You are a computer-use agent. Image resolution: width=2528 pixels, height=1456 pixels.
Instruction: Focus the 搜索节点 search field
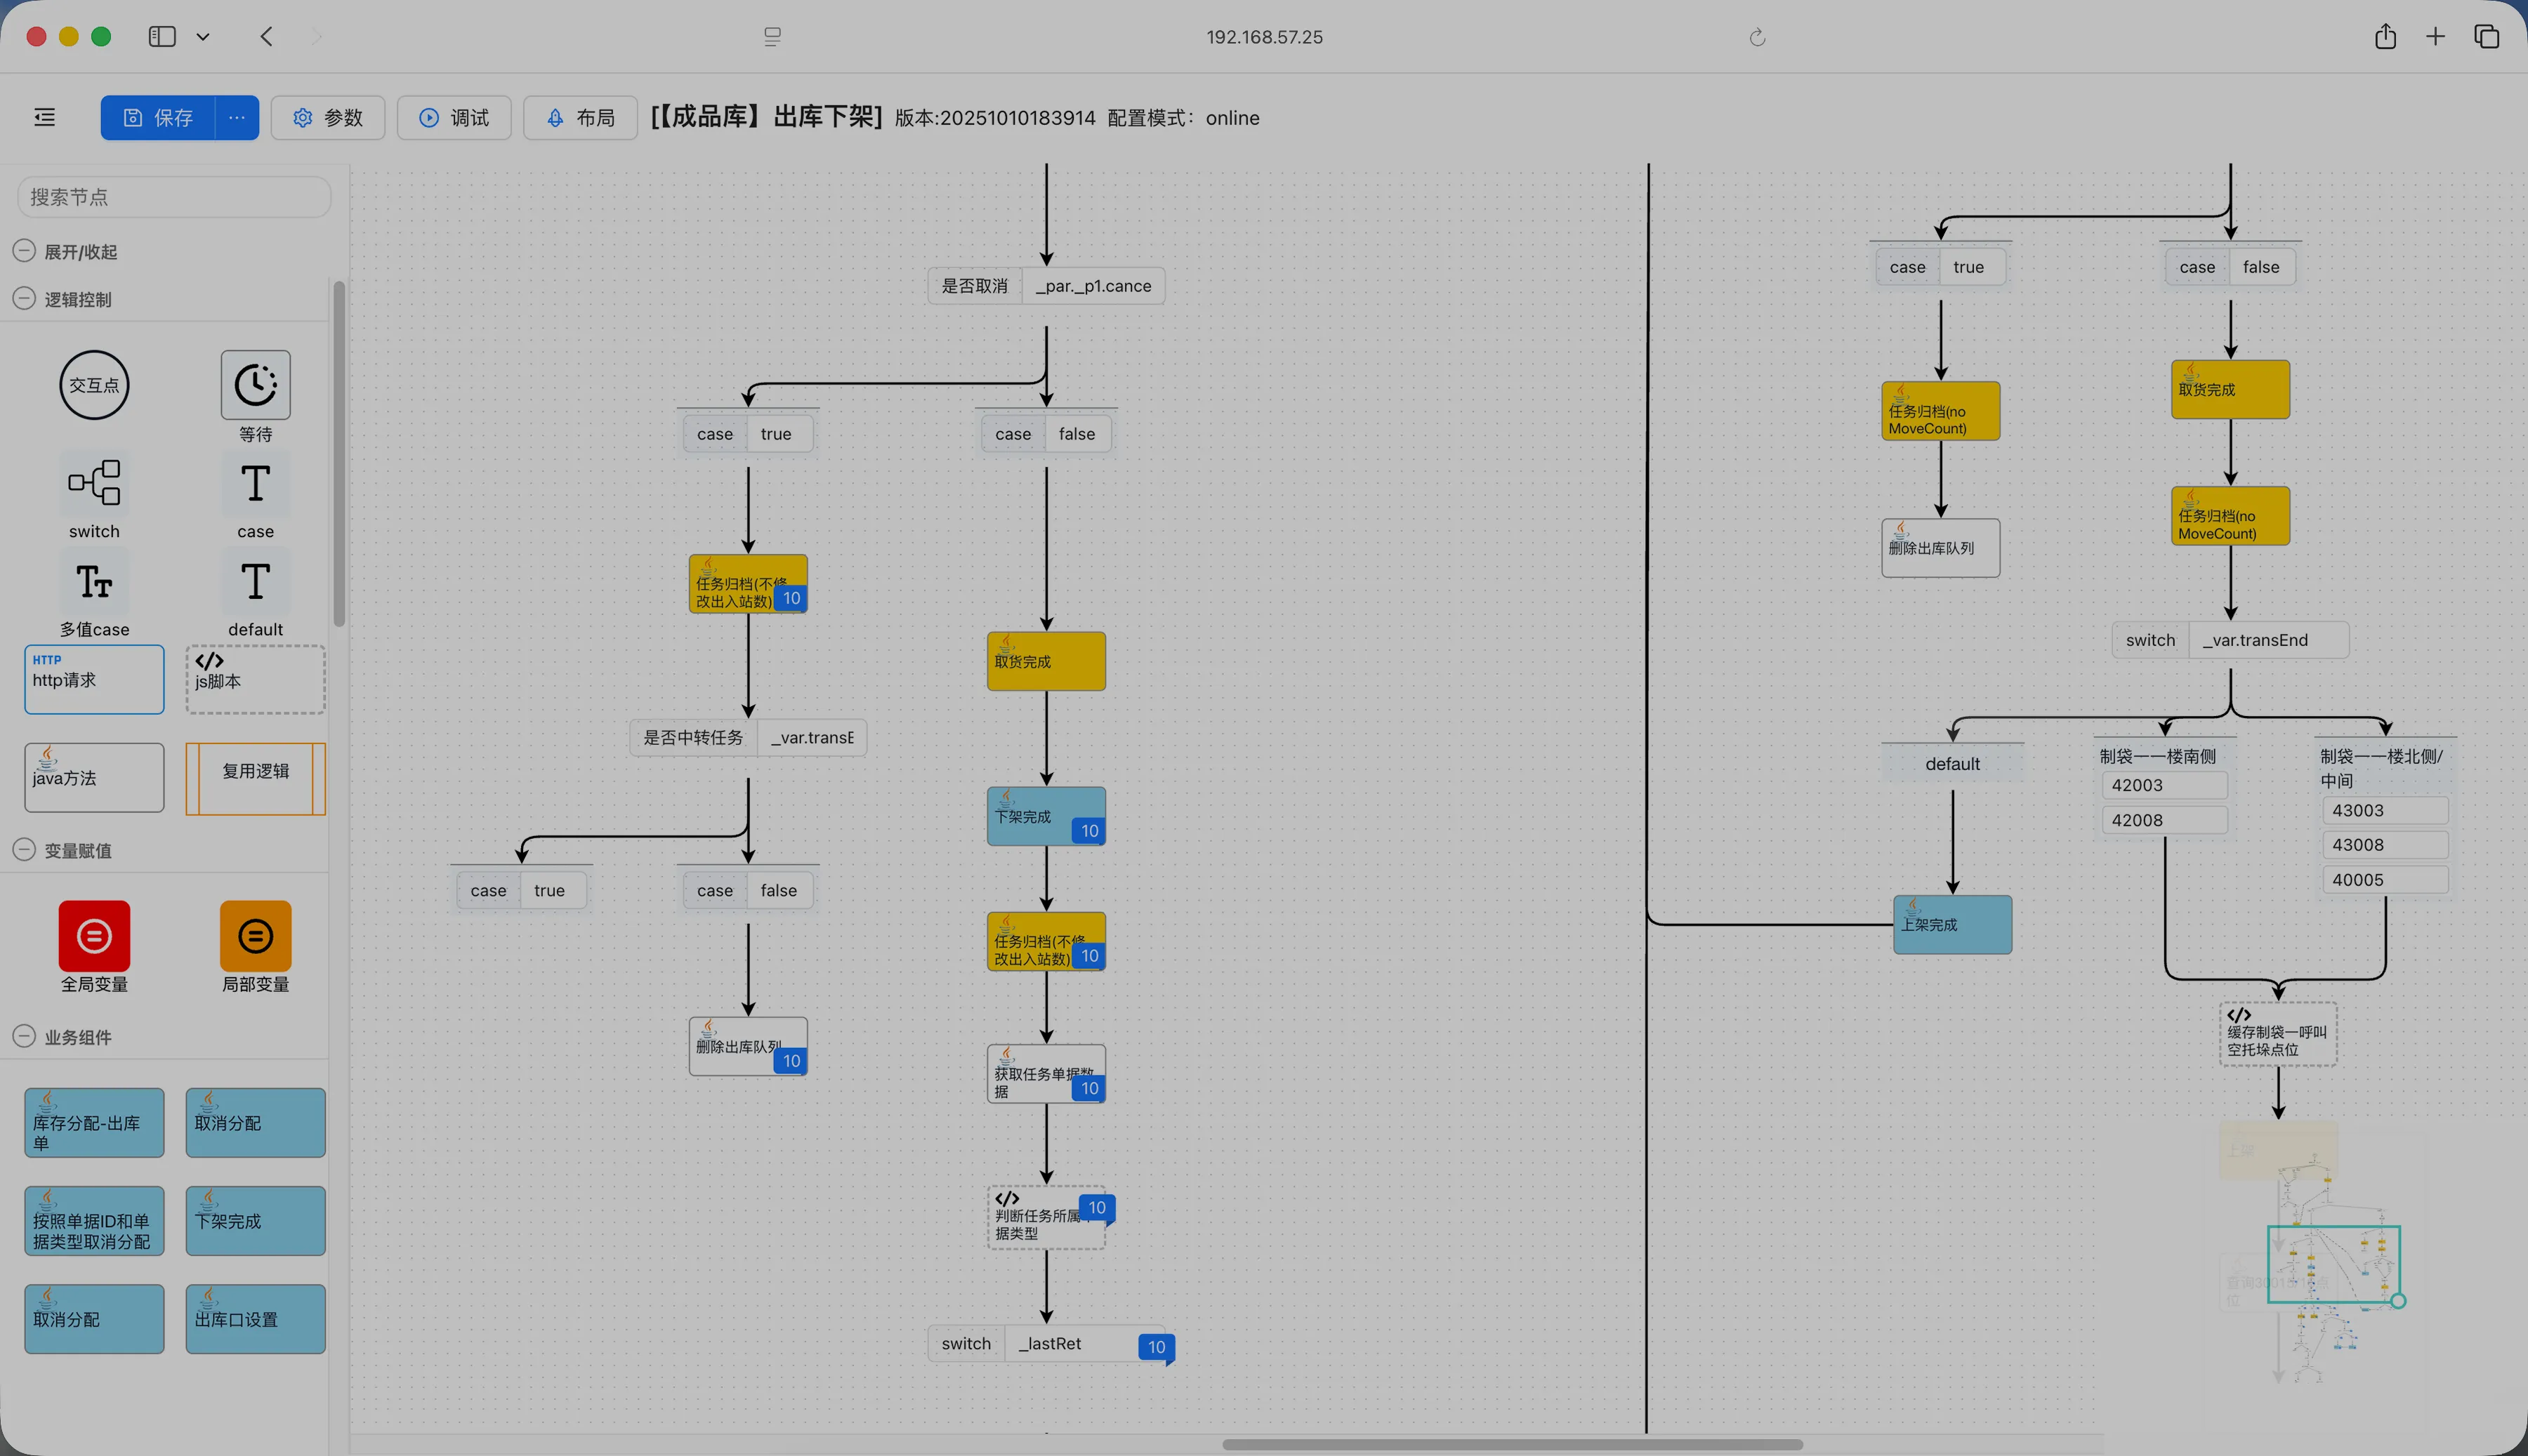tap(174, 197)
